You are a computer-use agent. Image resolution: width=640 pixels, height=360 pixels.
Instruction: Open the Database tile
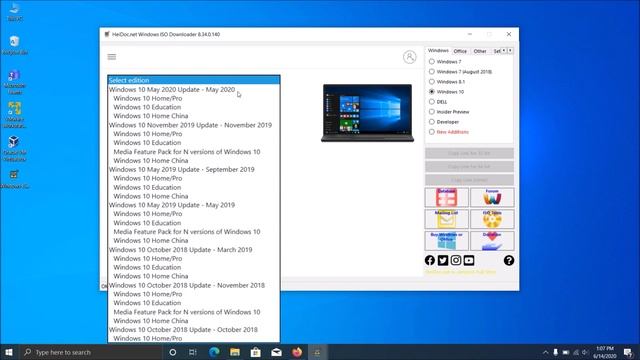click(x=447, y=198)
